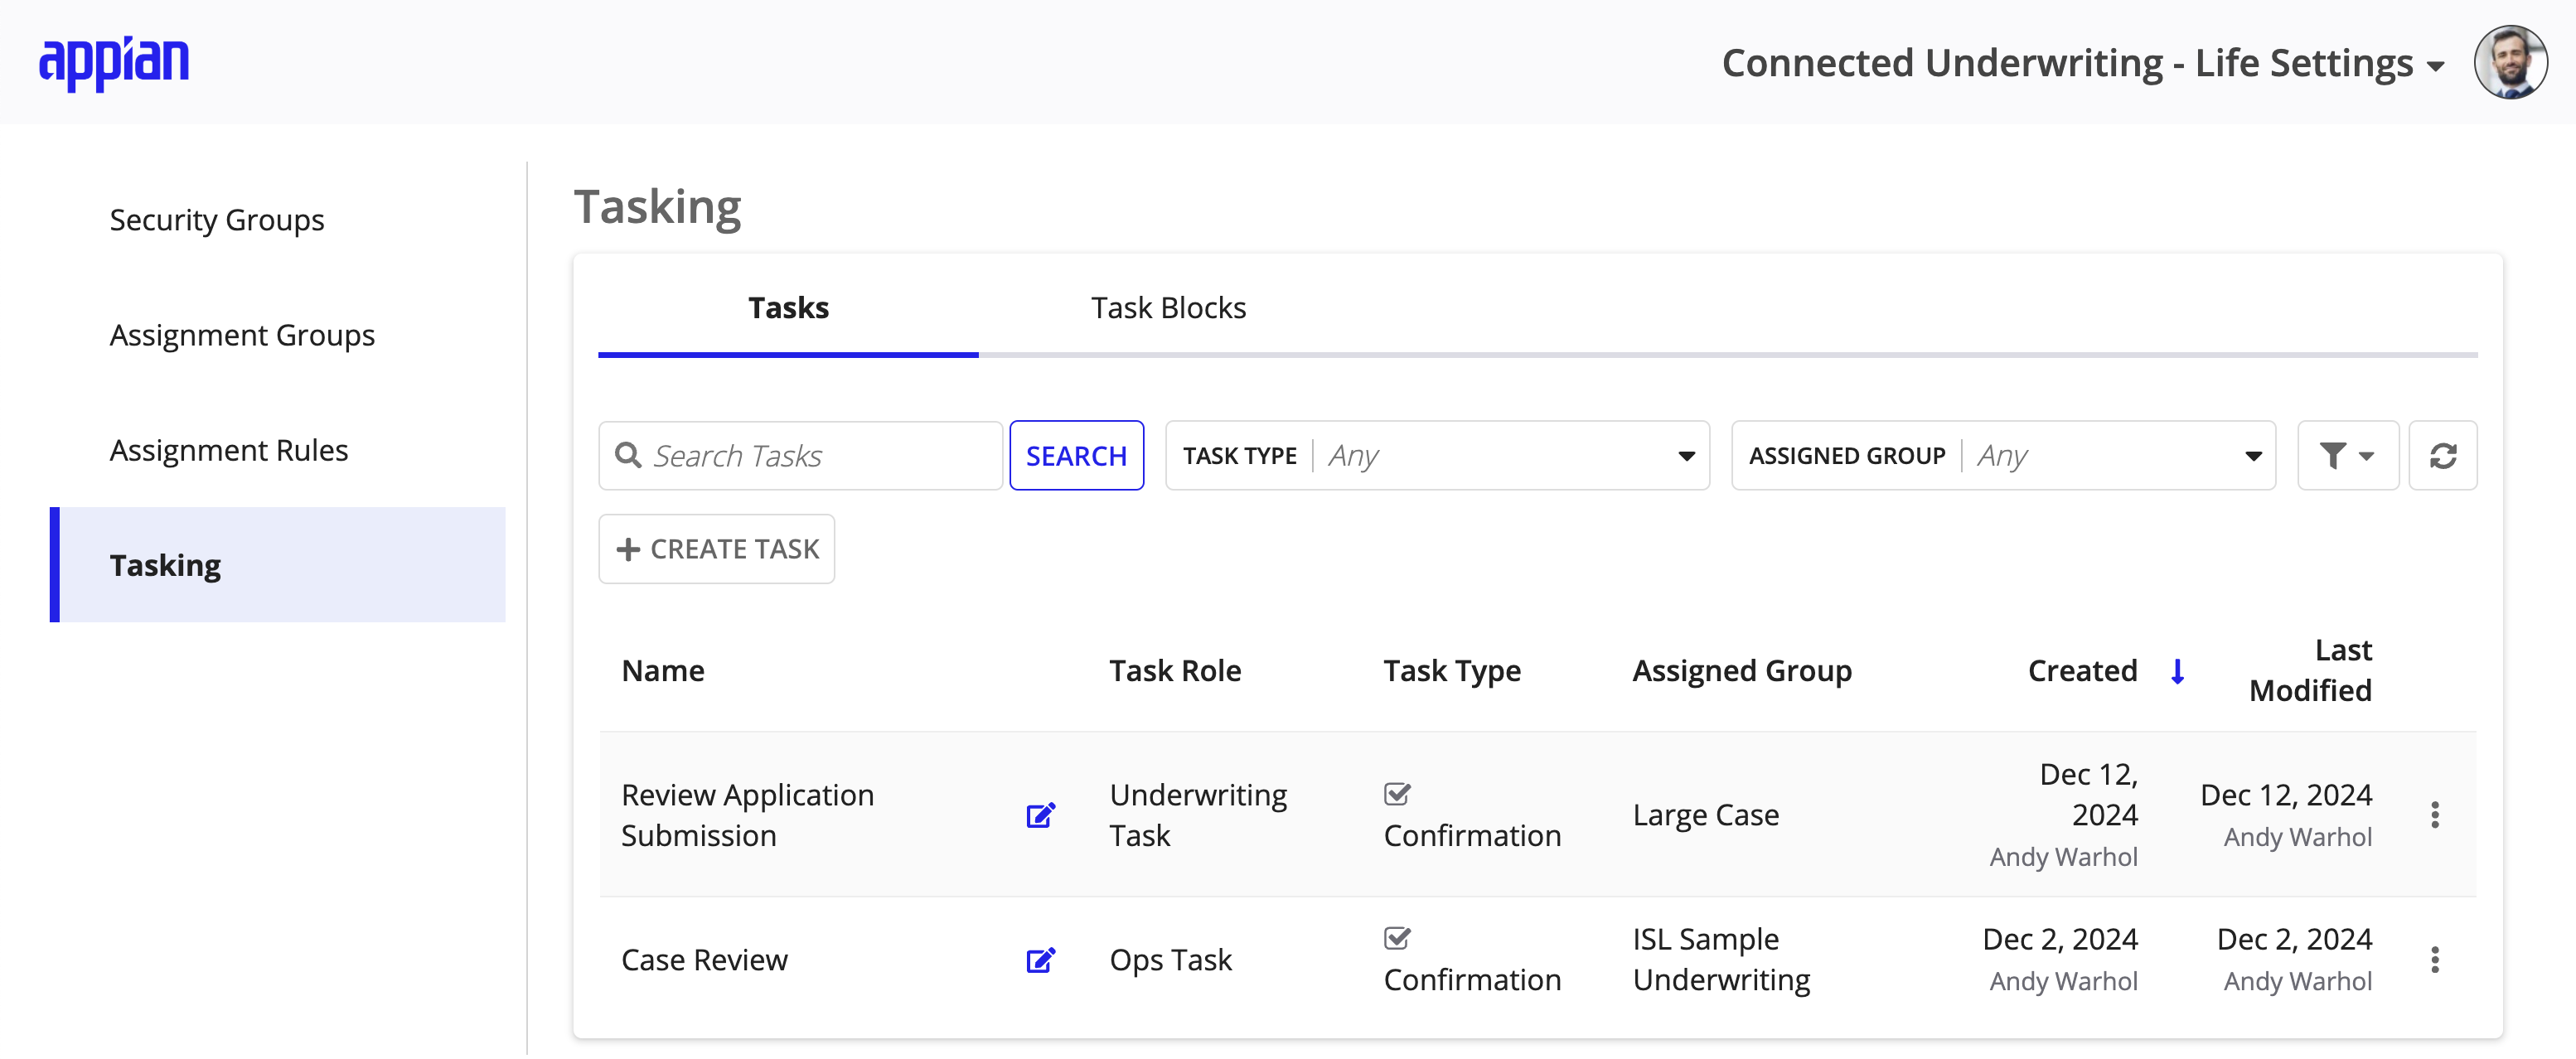Viewport: 2576px width, 1059px height.
Task: Click the Search Tasks input field
Action: click(798, 455)
